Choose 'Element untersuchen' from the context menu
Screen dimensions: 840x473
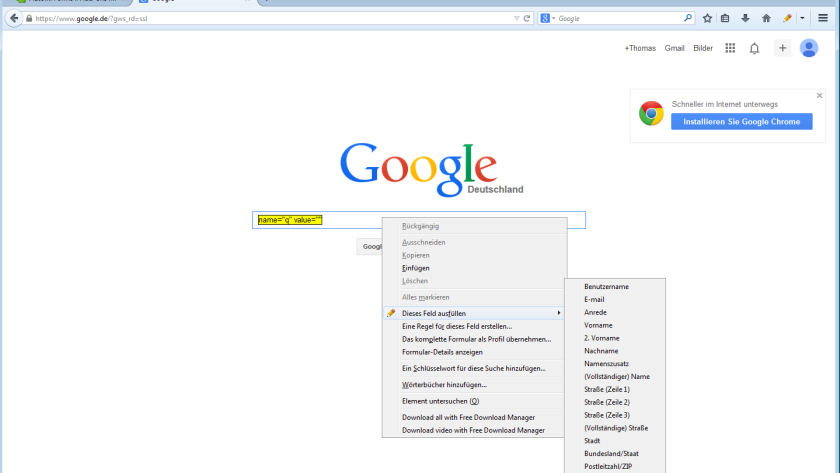(440, 401)
